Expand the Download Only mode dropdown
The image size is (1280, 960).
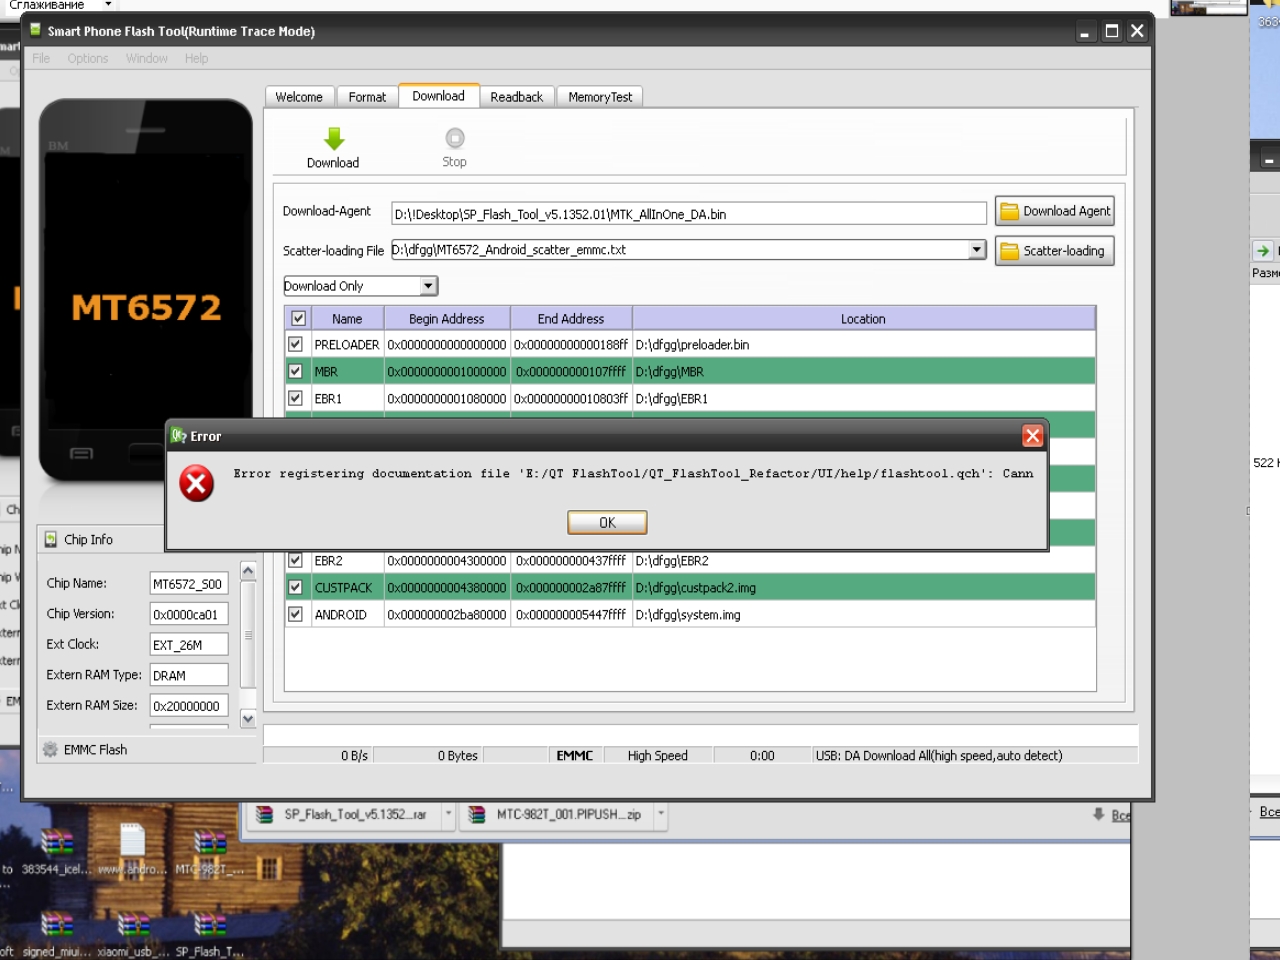coord(428,286)
